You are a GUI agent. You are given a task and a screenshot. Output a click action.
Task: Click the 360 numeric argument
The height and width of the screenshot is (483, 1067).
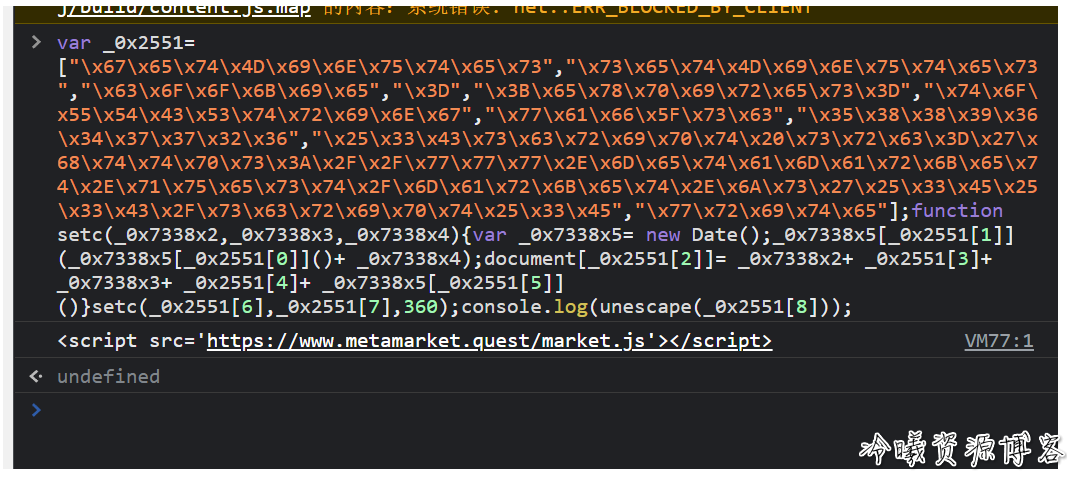(x=421, y=307)
